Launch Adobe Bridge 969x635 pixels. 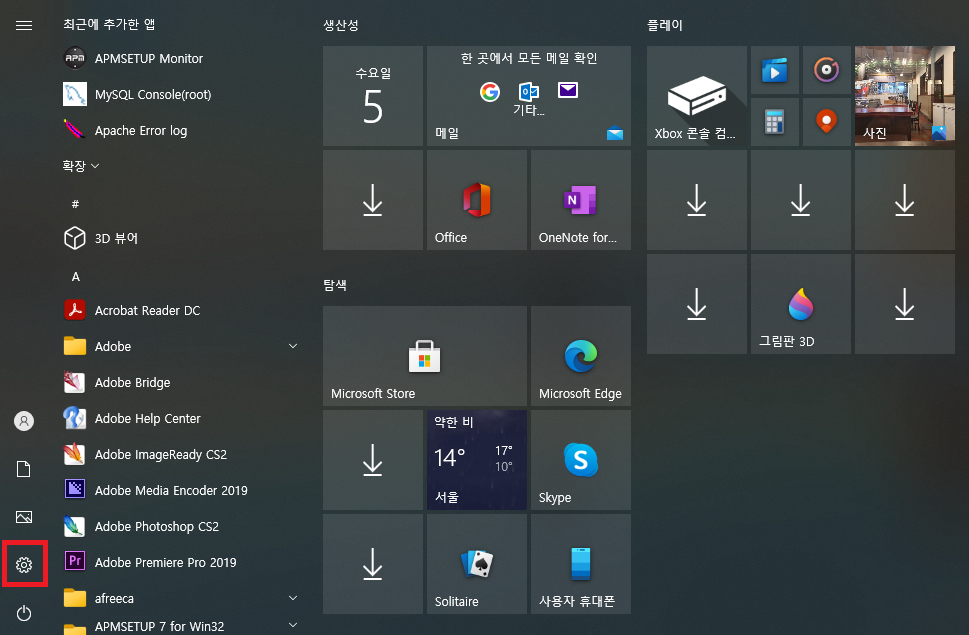(x=179, y=382)
